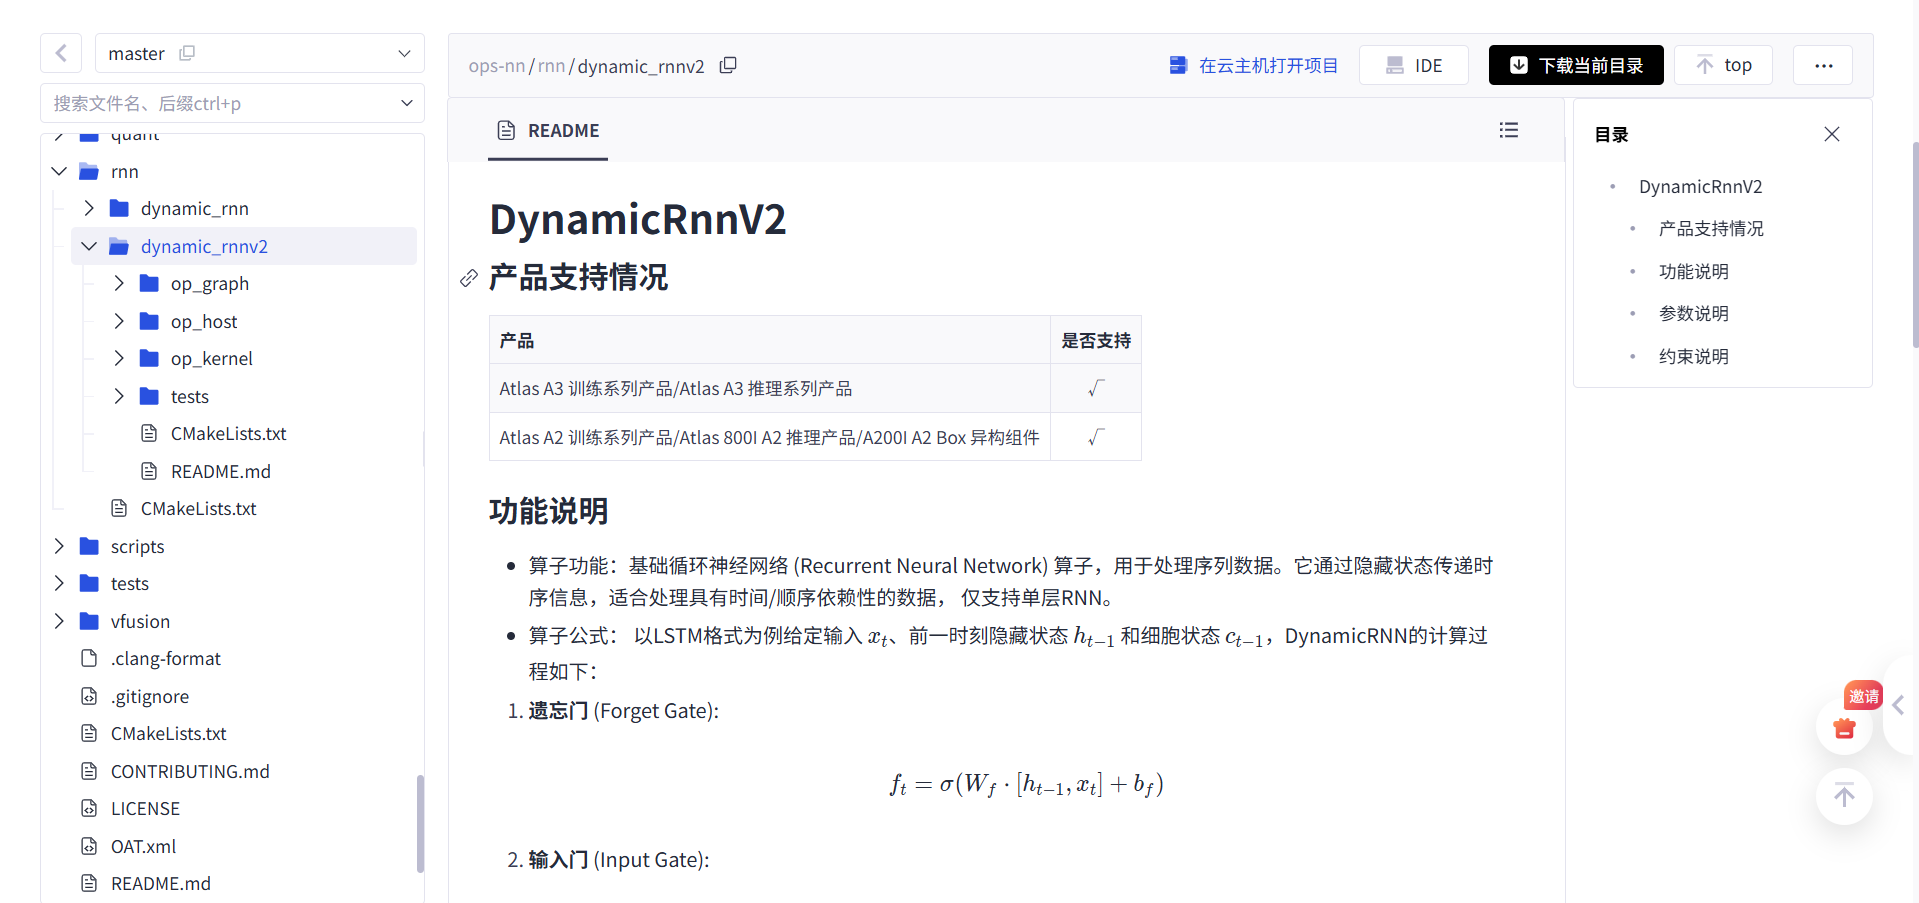The image size is (1919, 903).
Task: Copy the current branch name
Action: (186, 53)
